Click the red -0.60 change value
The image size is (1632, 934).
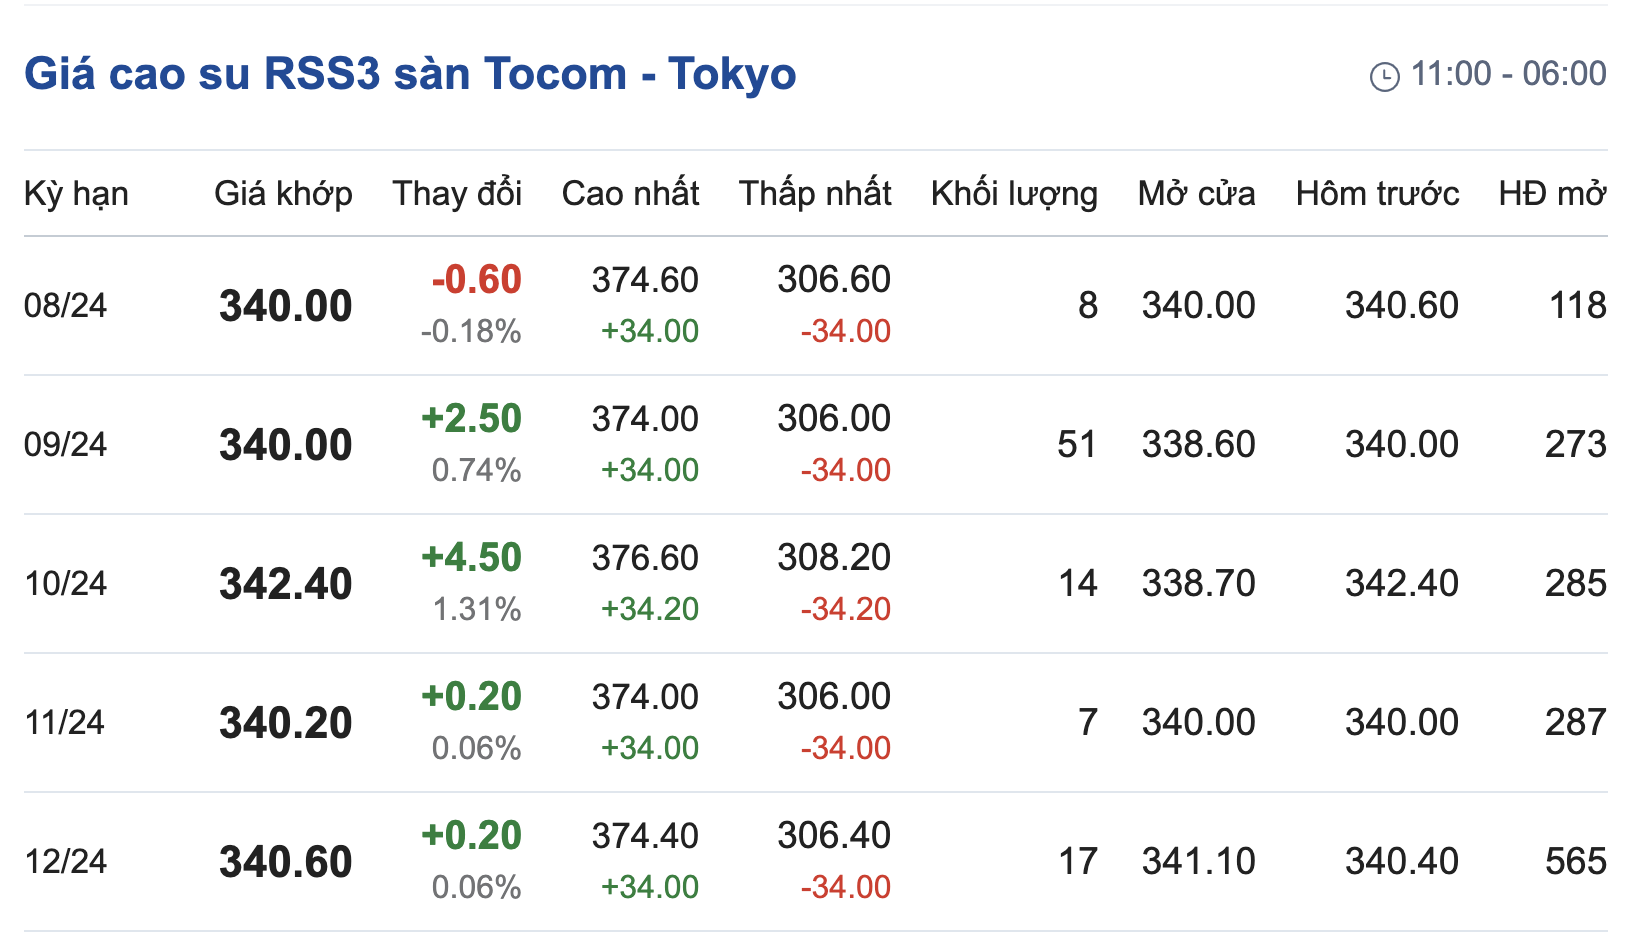(476, 280)
